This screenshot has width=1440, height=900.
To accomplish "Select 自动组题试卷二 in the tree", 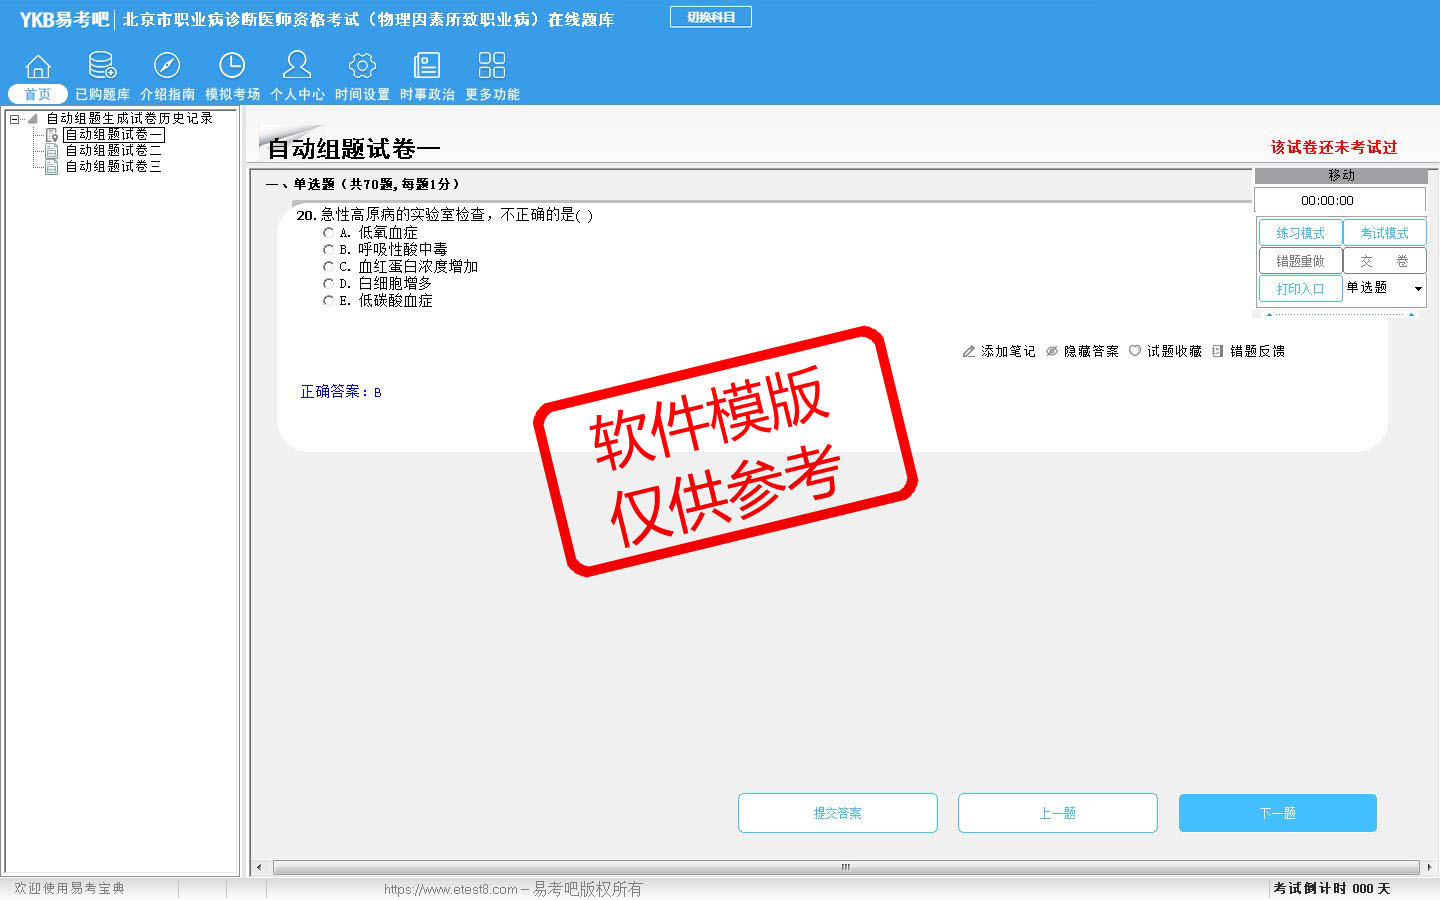I will pyautogui.click(x=113, y=150).
